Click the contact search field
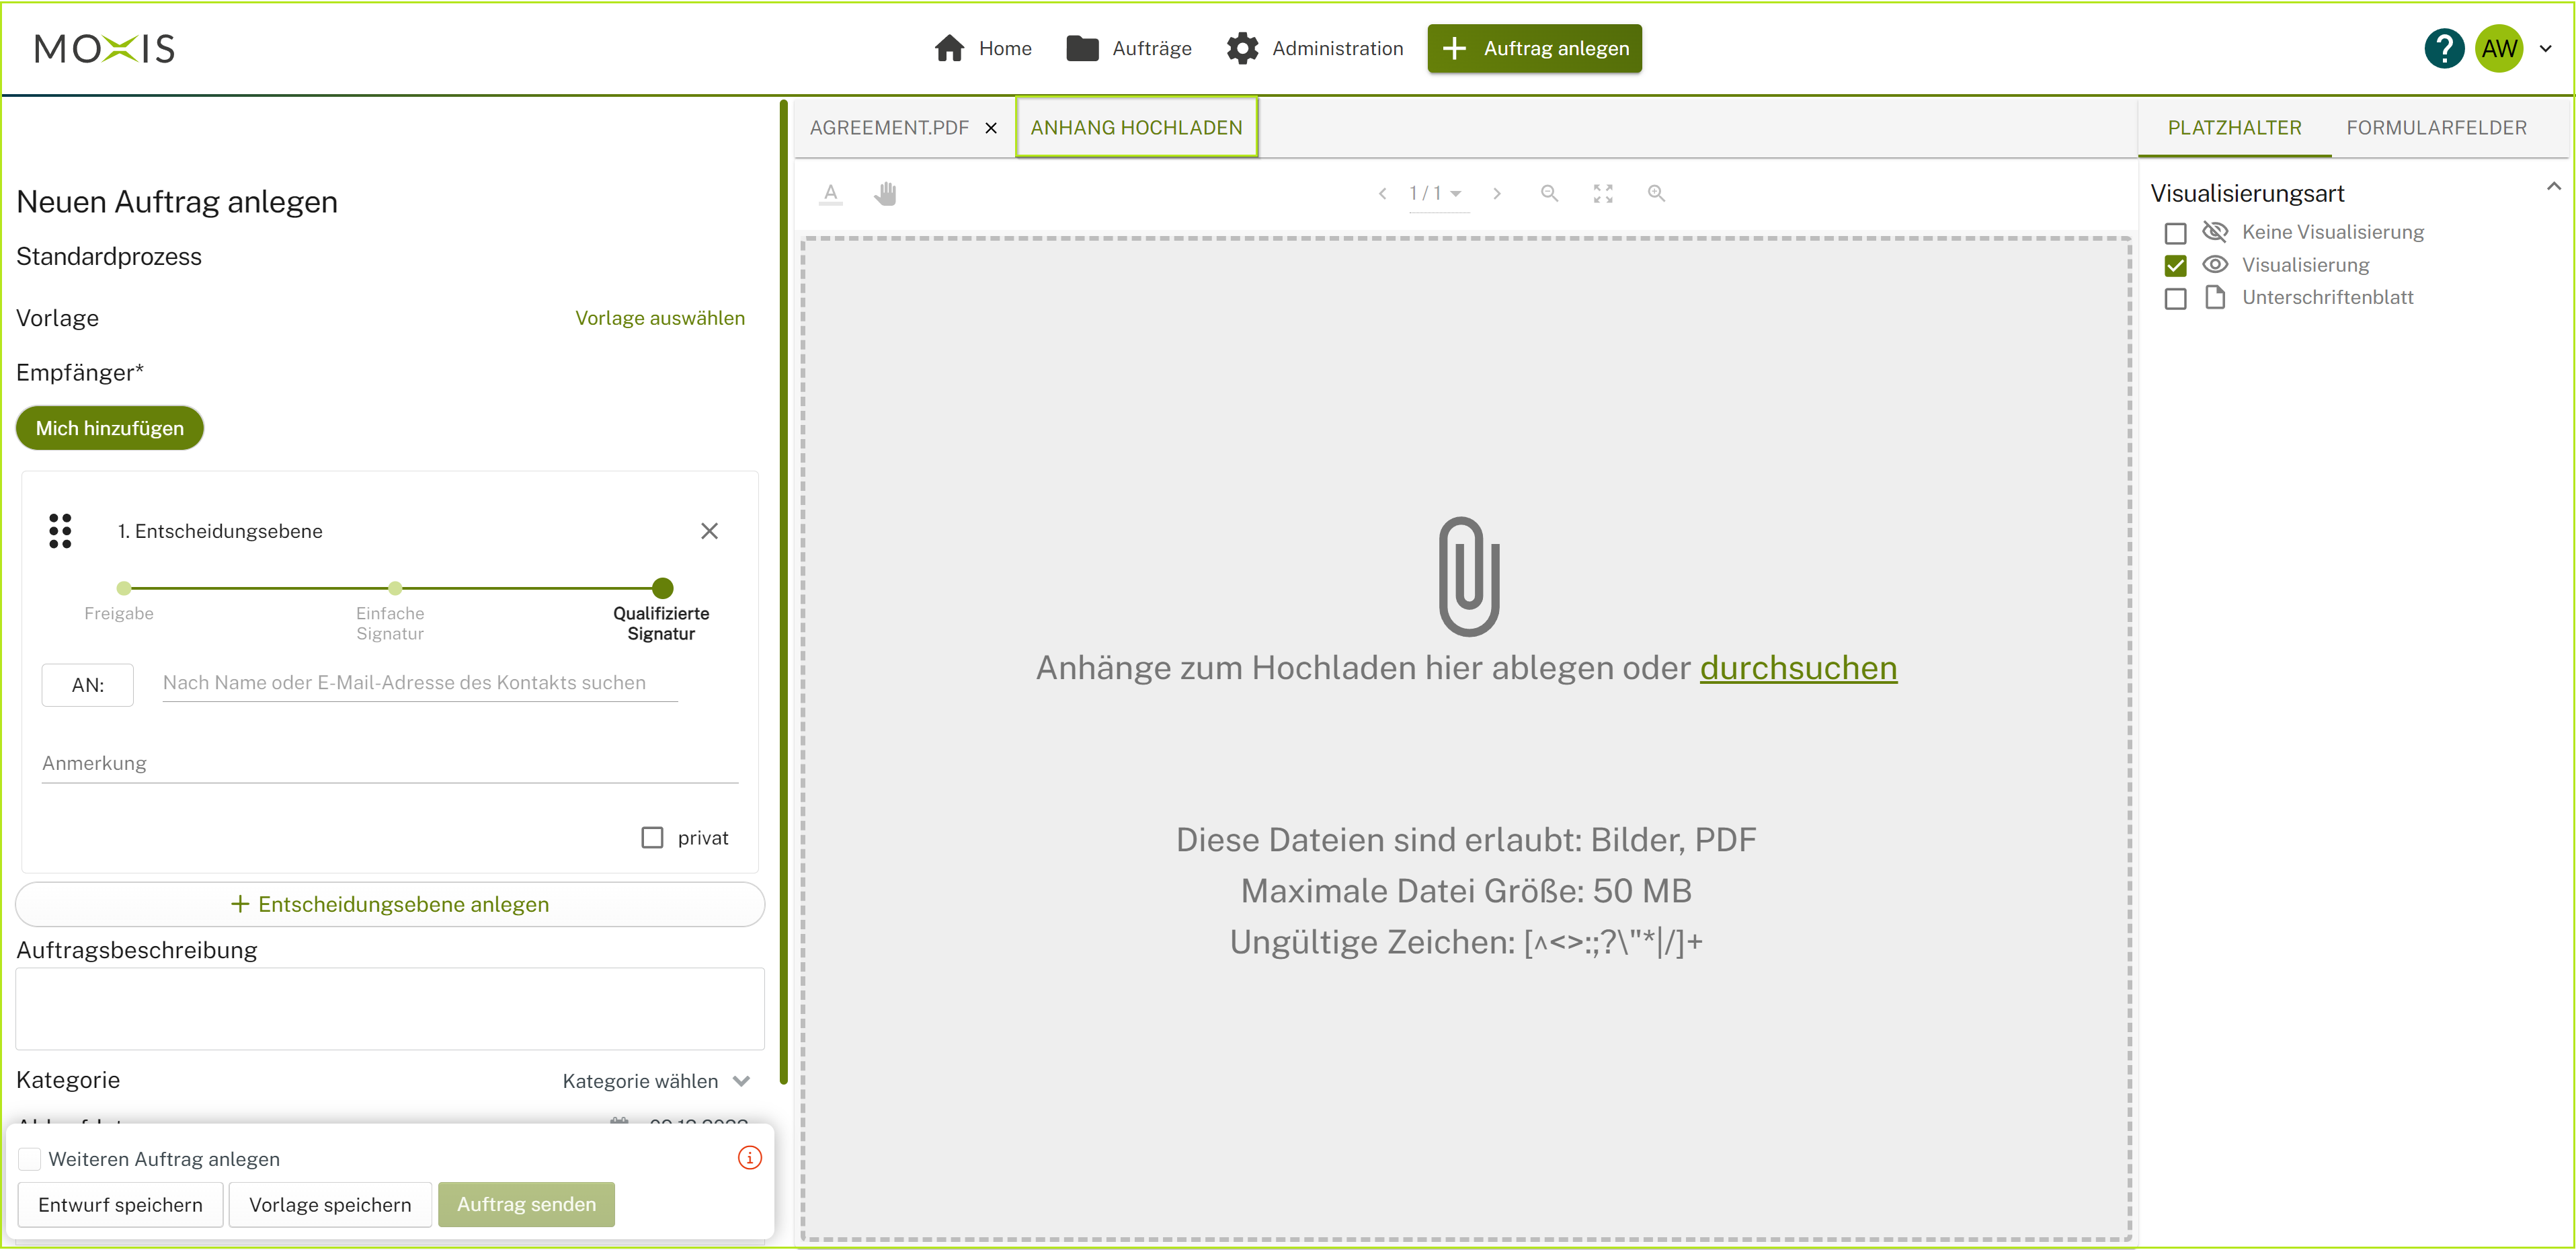Image resolution: width=2576 pixels, height=1250 pixels. 419,683
